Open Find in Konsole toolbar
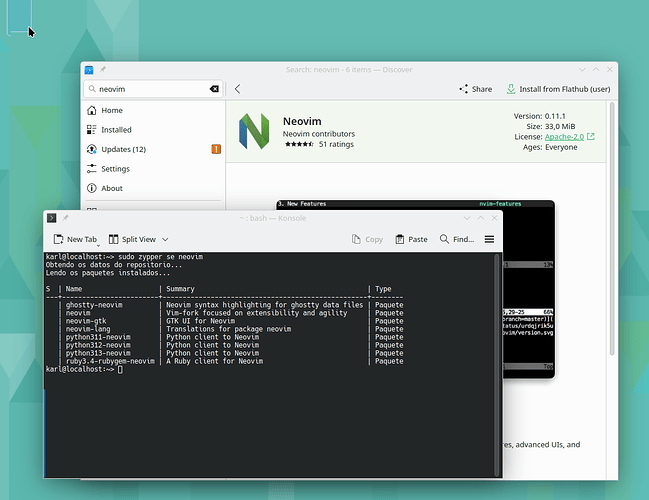The image size is (649, 500). click(x=457, y=239)
